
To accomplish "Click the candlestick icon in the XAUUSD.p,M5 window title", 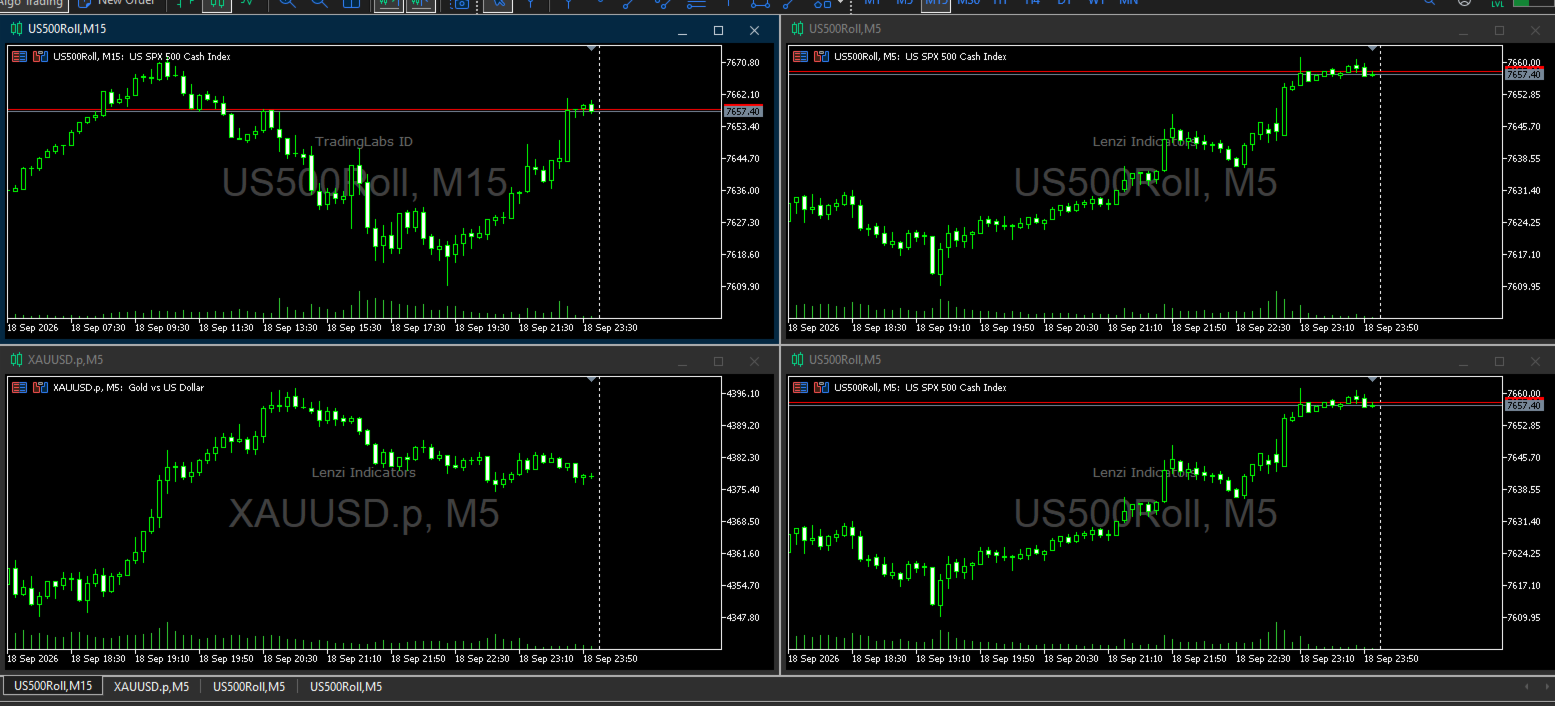I will tap(16, 360).
